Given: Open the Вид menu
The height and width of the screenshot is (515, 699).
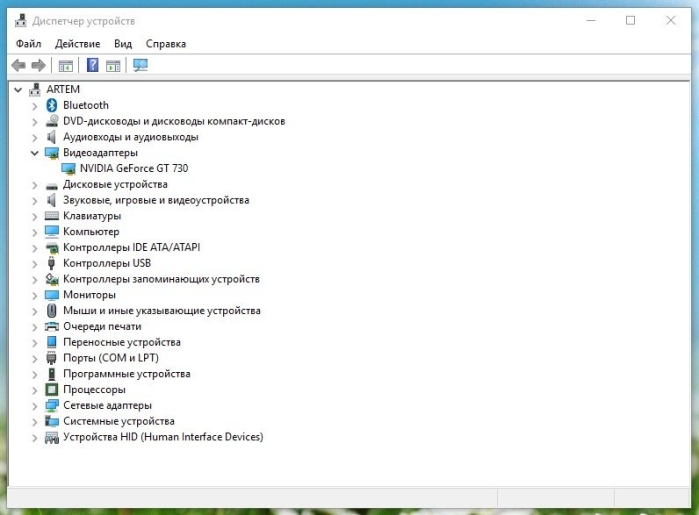Looking at the screenshot, I should tap(123, 44).
